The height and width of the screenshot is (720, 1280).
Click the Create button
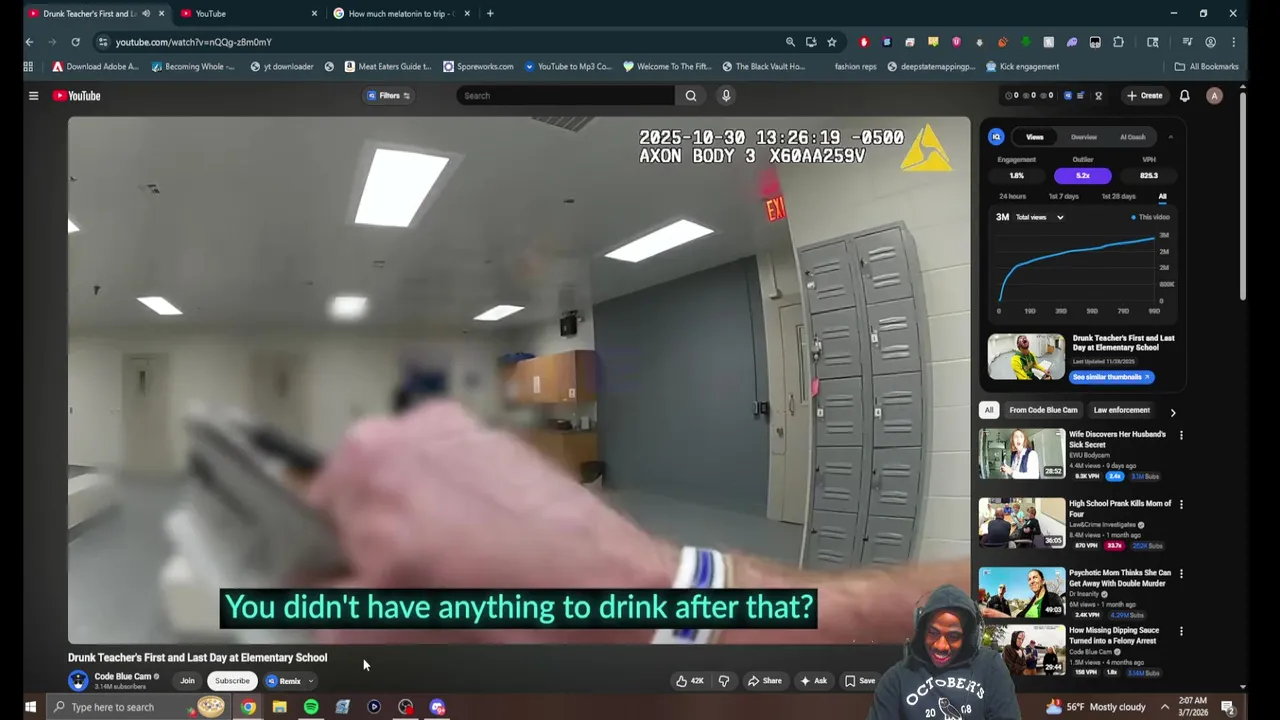[1145, 96]
